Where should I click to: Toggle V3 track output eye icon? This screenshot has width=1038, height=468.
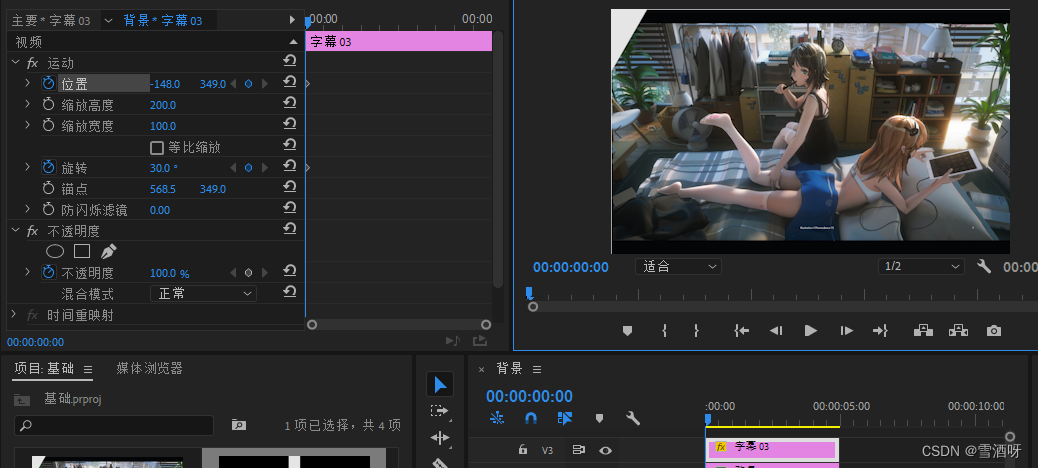tap(605, 450)
